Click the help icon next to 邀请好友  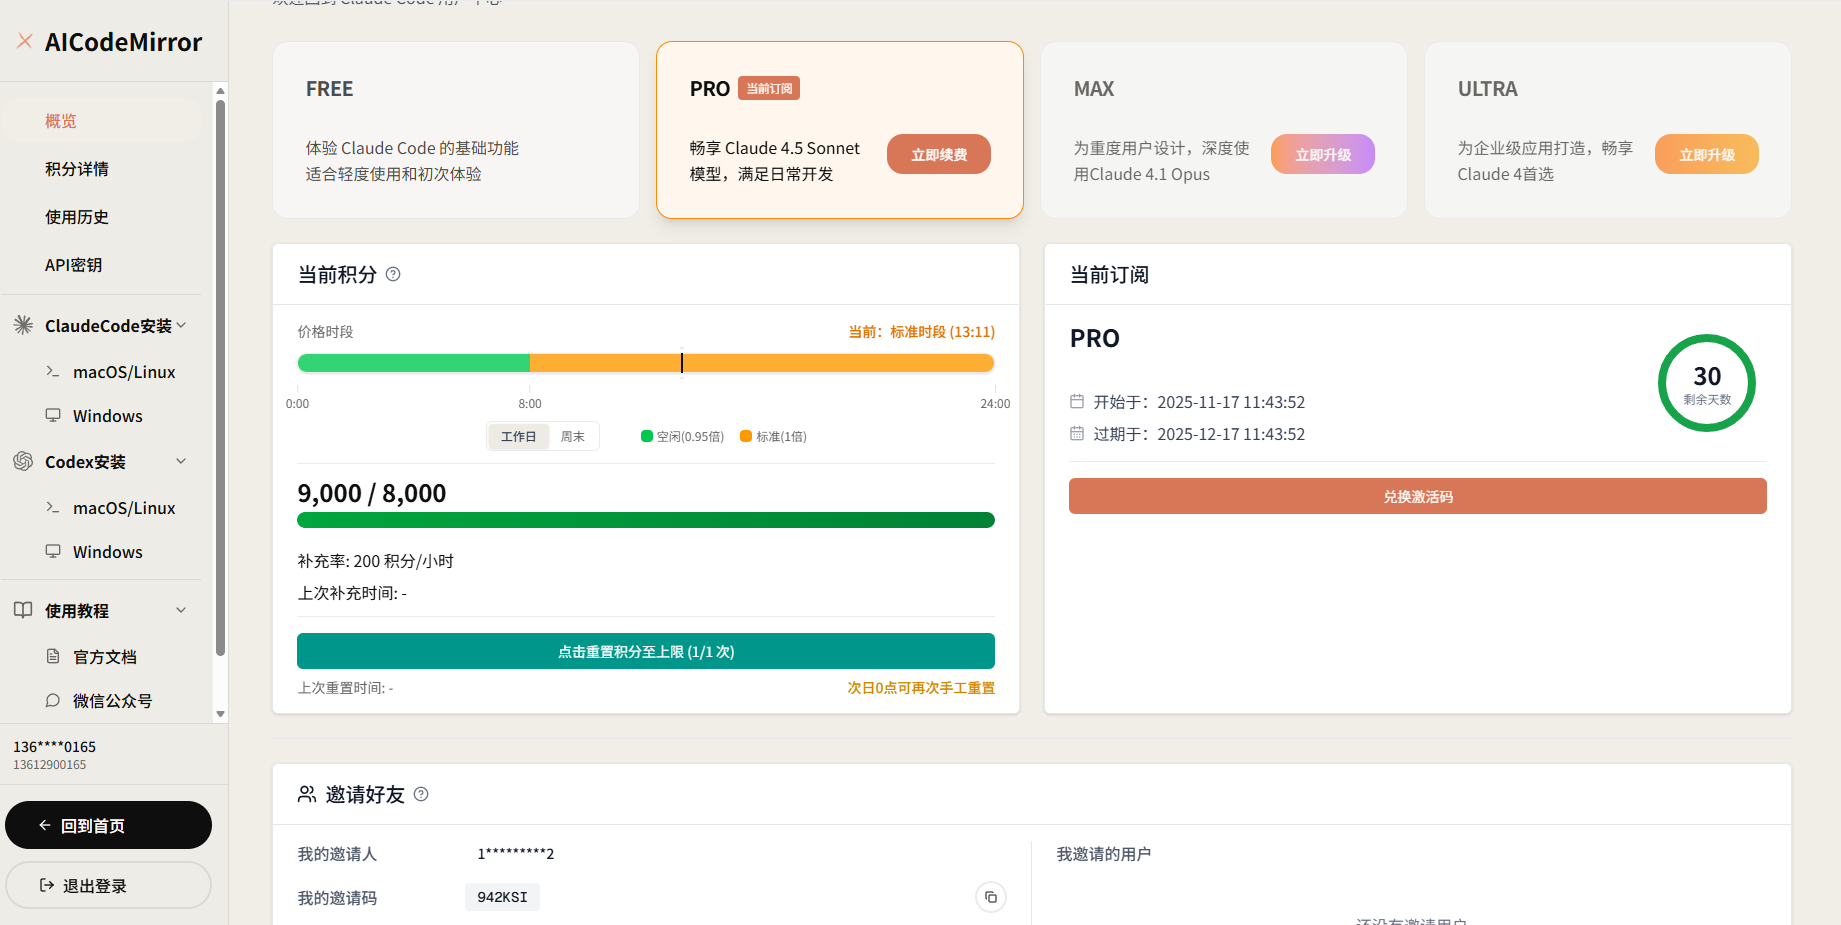421,794
